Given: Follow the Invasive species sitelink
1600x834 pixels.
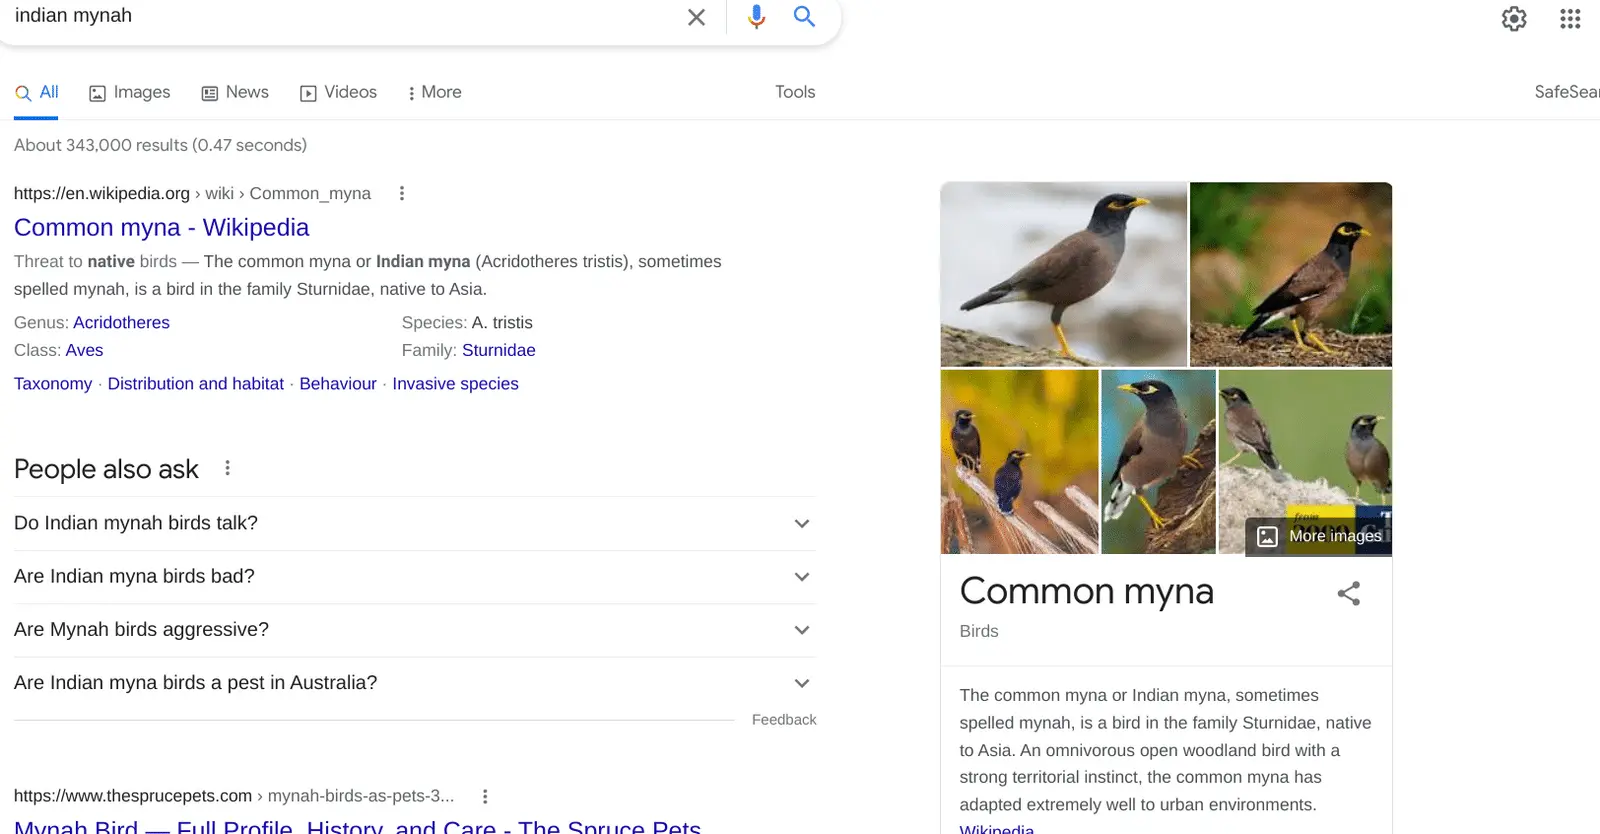Looking at the screenshot, I should [x=455, y=384].
